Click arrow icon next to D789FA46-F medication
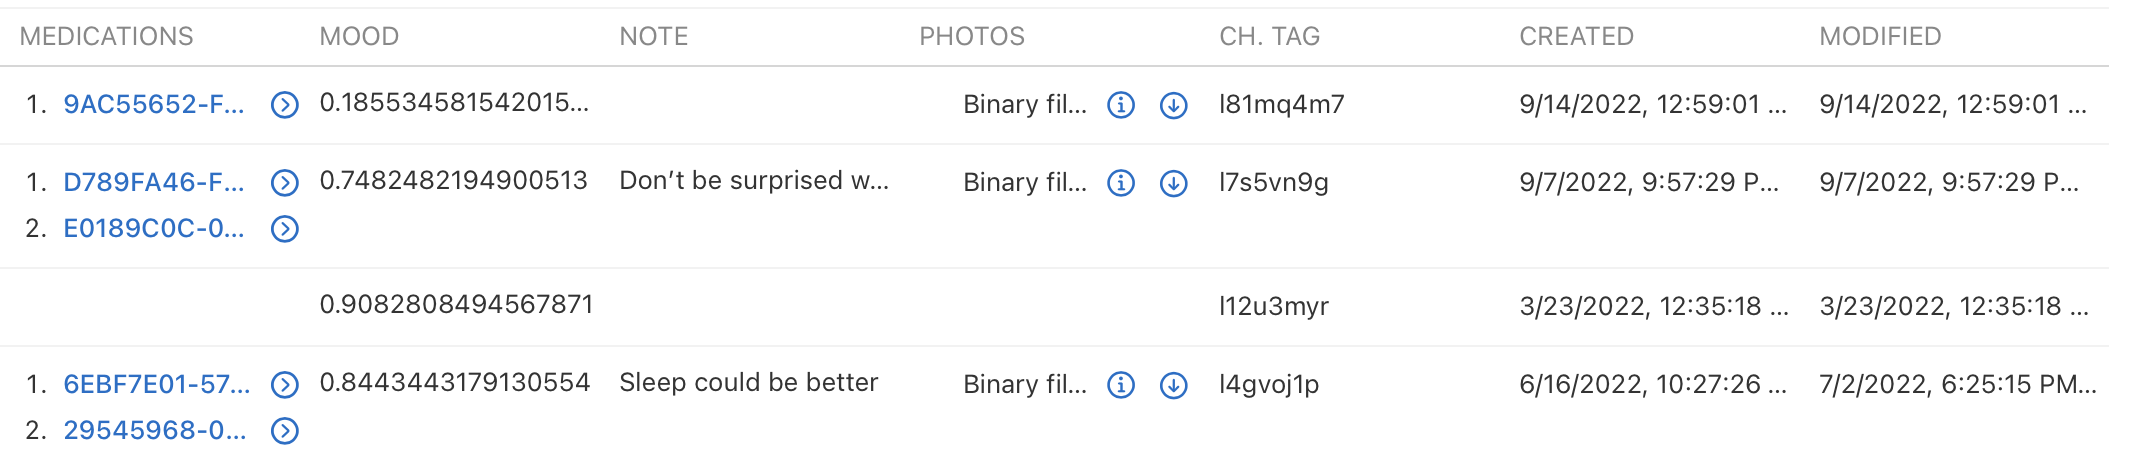The image size is (2136, 468). click(285, 182)
